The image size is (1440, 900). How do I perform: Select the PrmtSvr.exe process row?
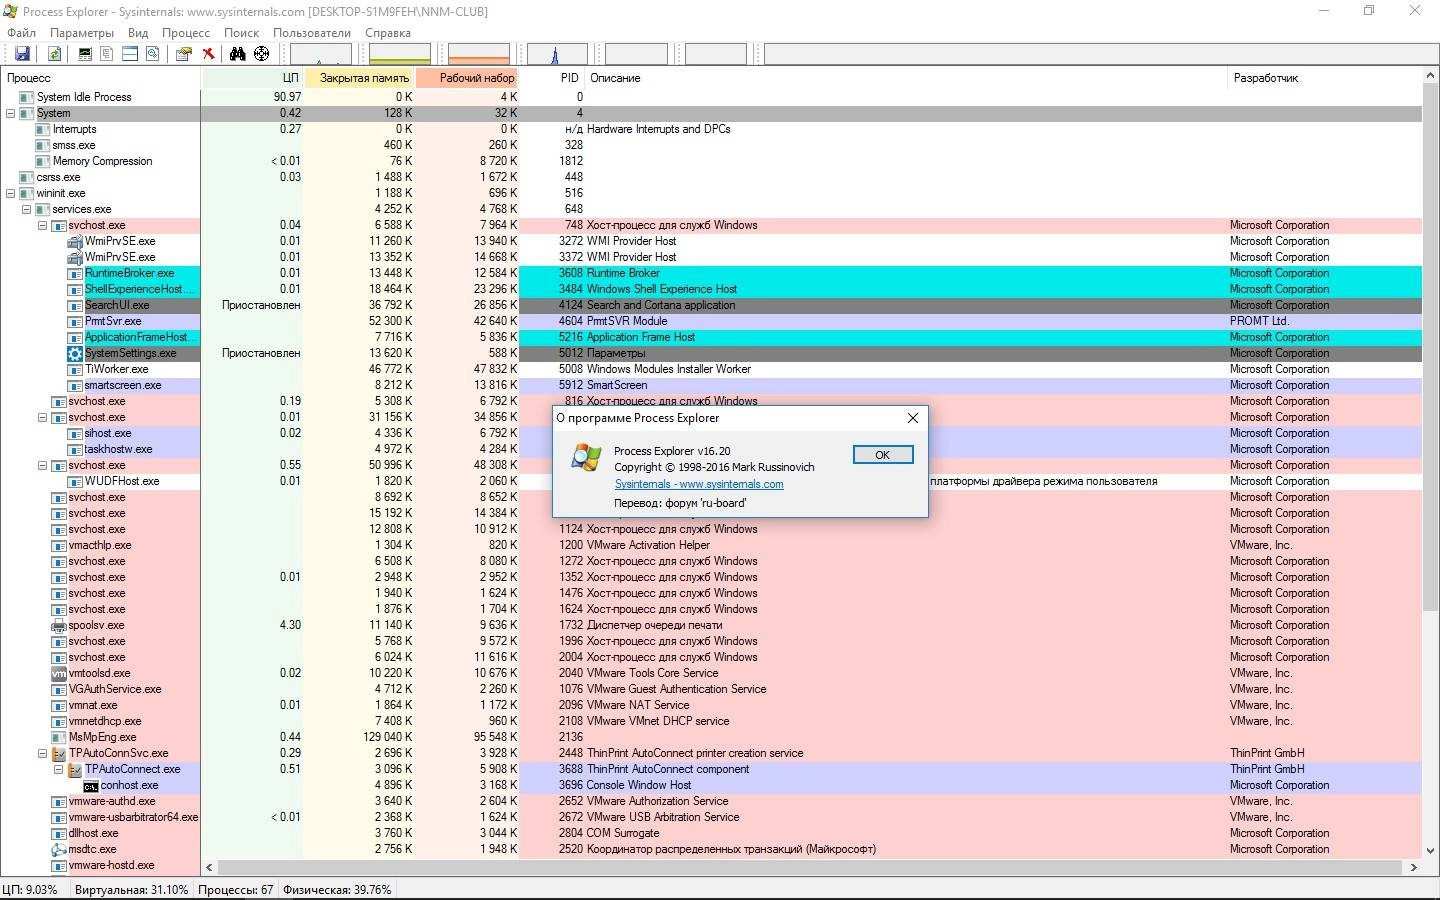tap(711, 321)
